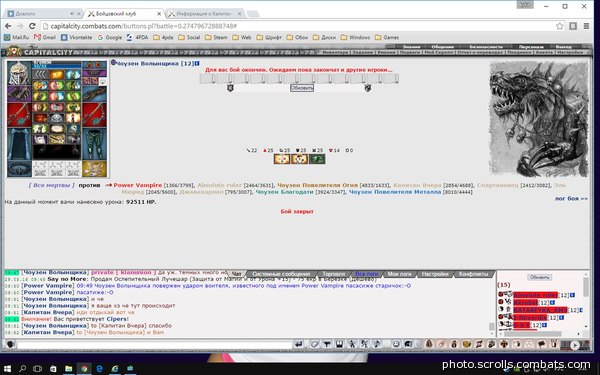Click the round arrow button at toolbar end
The height and width of the screenshot is (375, 600).
pos(575,345)
